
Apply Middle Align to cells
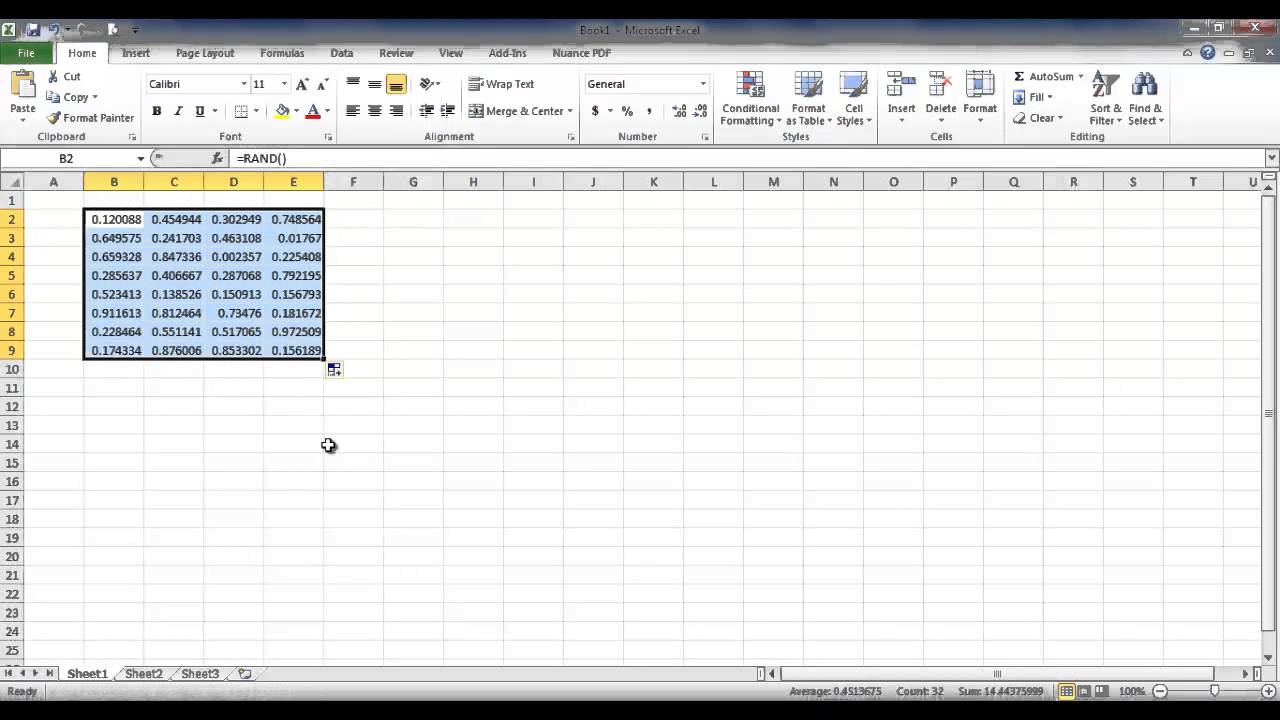pyautogui.click(x=375, y=84)
